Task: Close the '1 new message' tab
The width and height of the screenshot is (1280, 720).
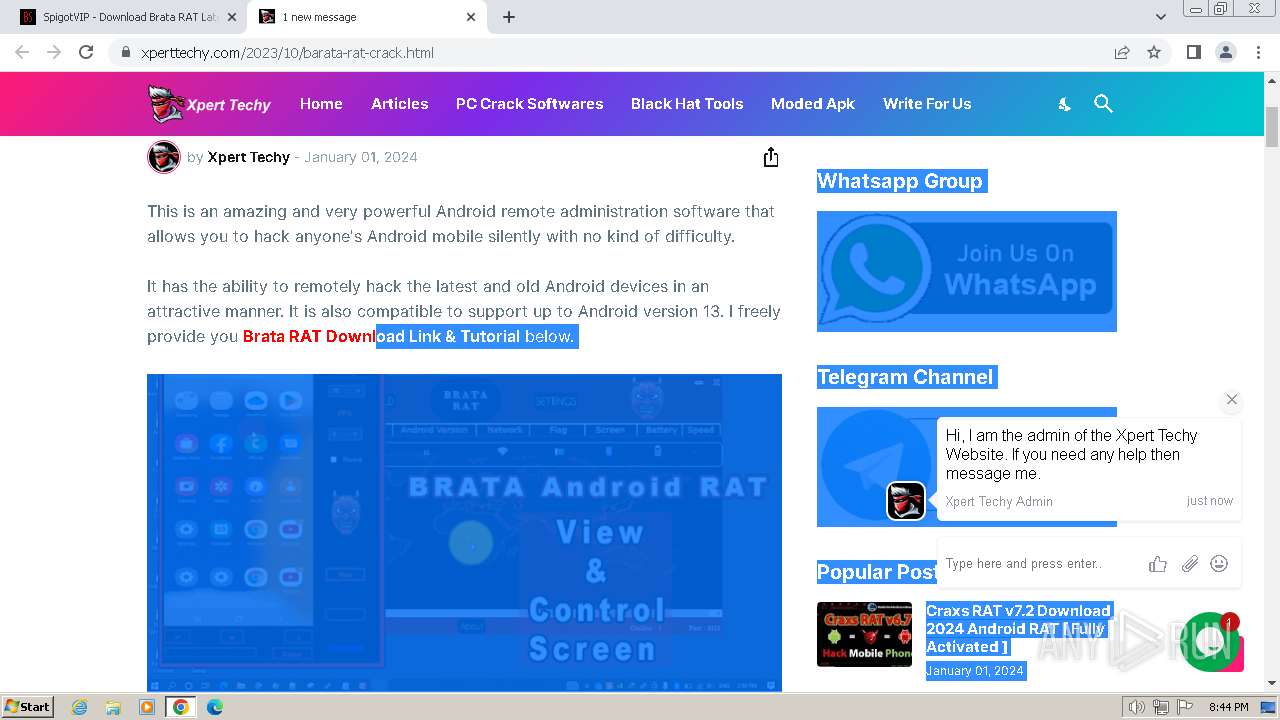Action: pos(471,17)
